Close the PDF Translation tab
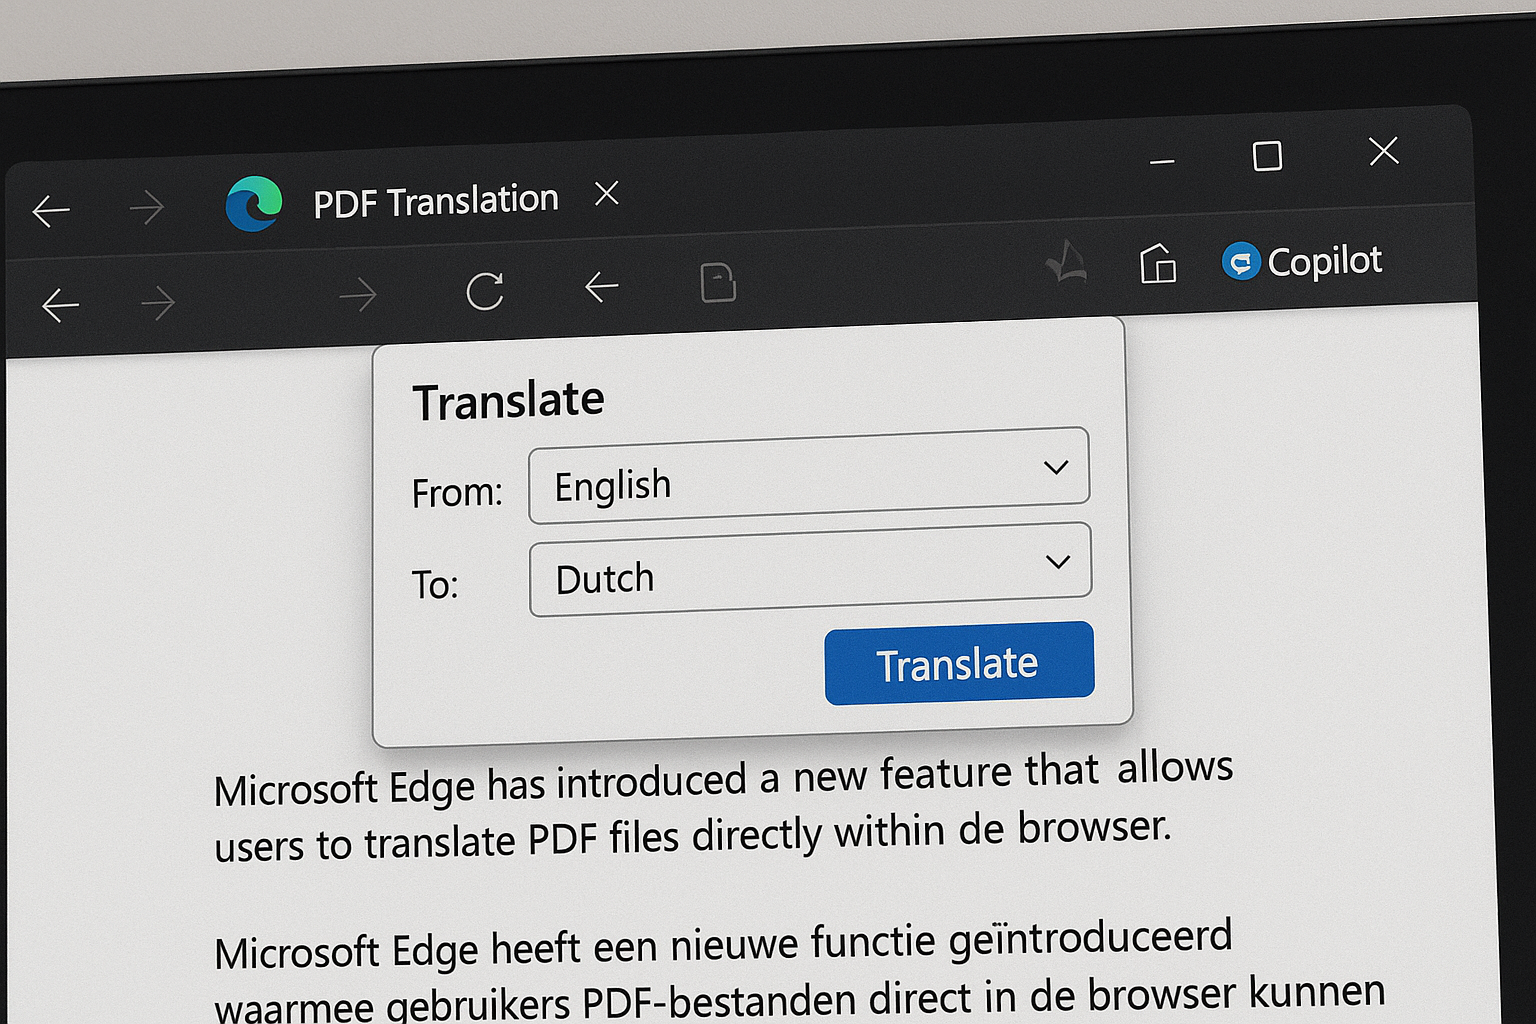 click(x=607, y=193)
